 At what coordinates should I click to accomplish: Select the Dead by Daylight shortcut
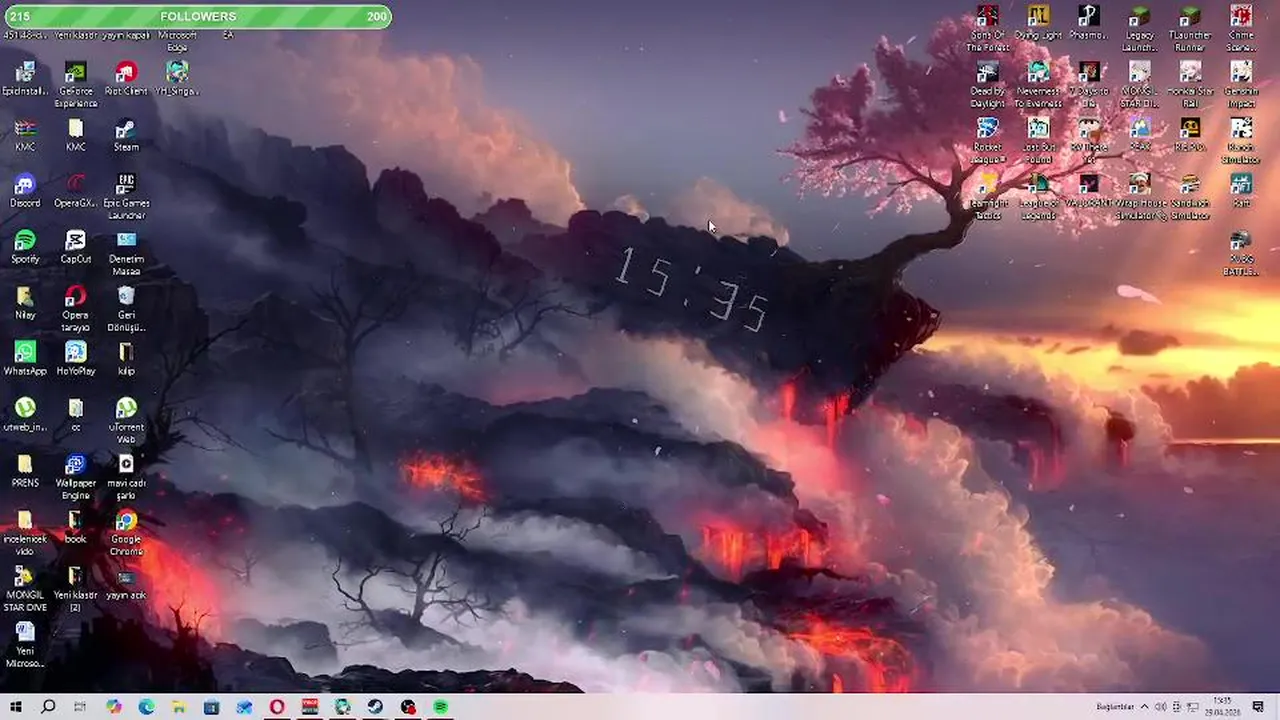987,84
